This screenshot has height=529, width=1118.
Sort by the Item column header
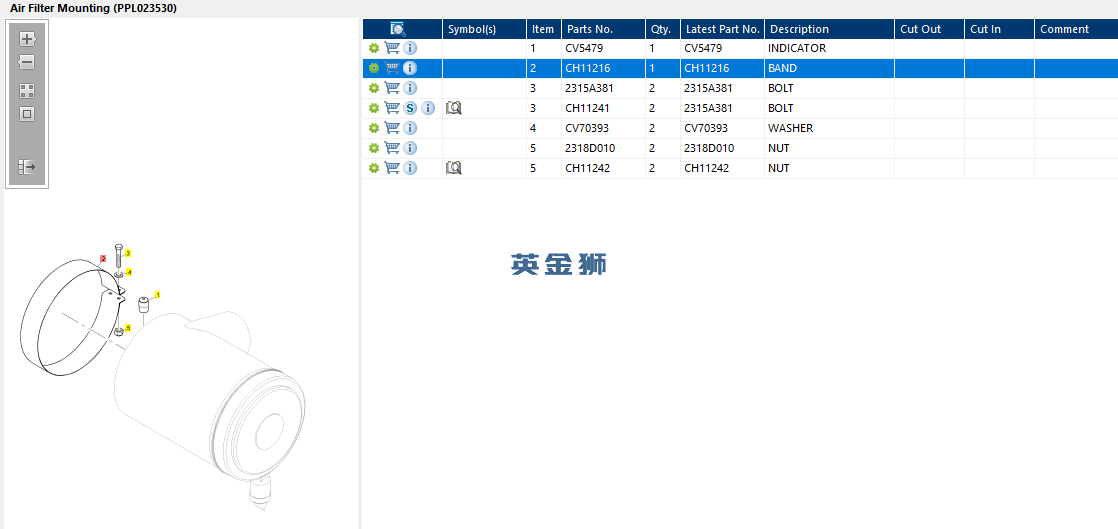(x=544, y=29)
